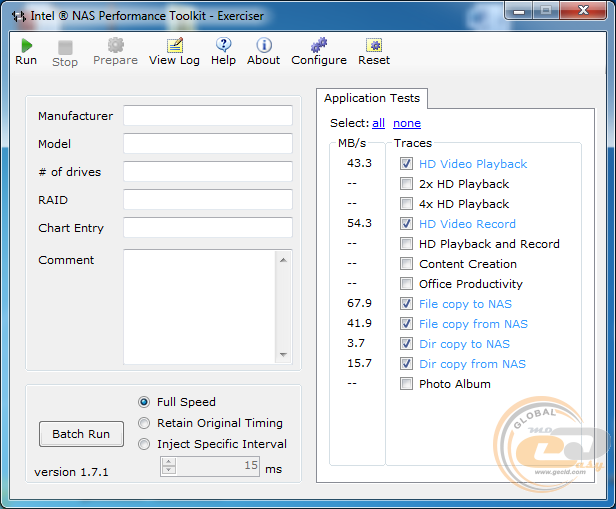The width and height of the screenshot is (616, 509).
Task: Close the Exerciser window
Action: (583, 10)
